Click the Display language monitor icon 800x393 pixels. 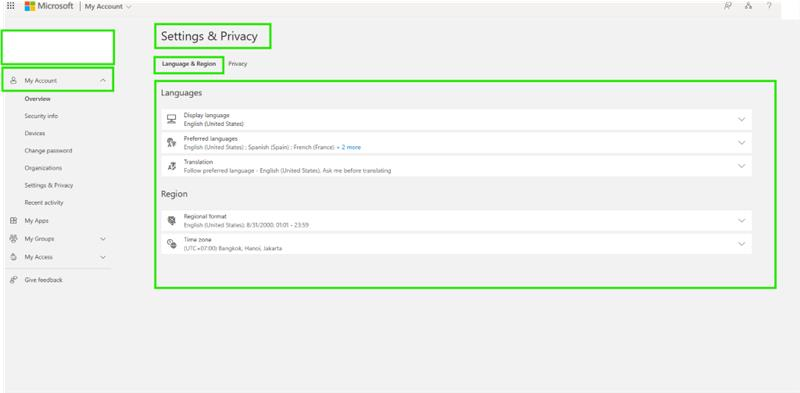[171, 119]
